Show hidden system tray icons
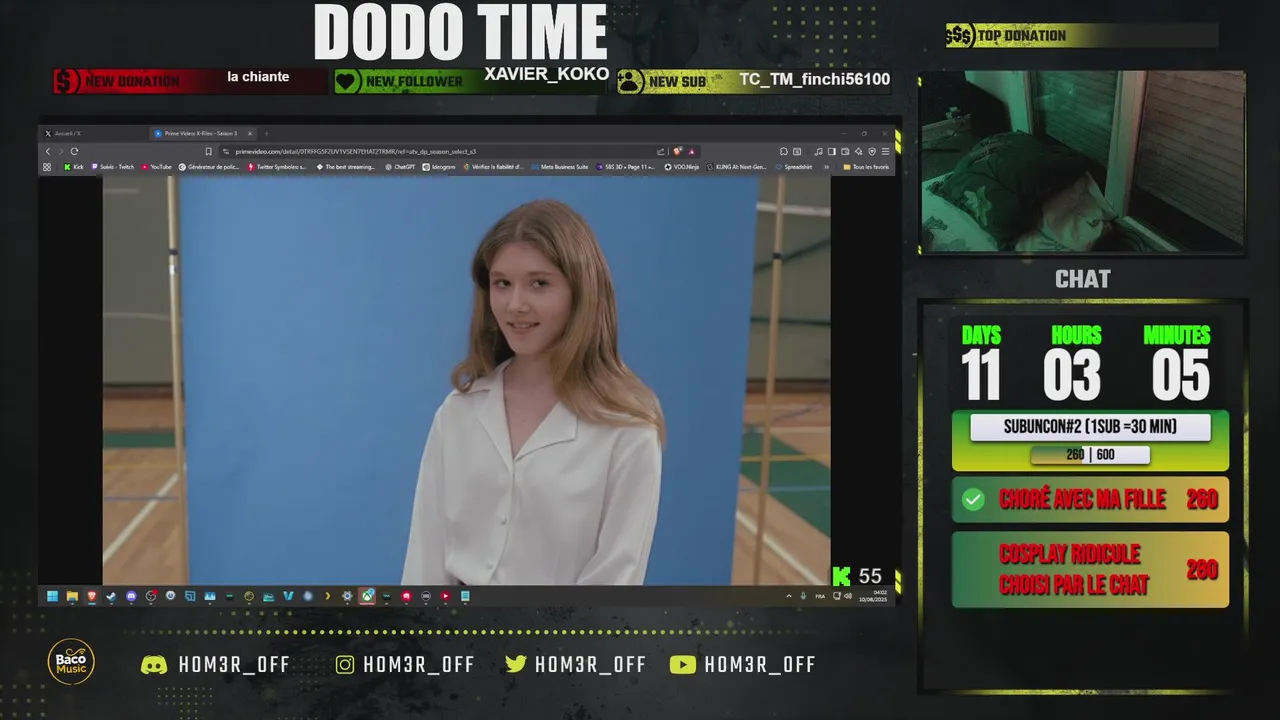Viewport: 1280px width, 720px height. (789, 596)
